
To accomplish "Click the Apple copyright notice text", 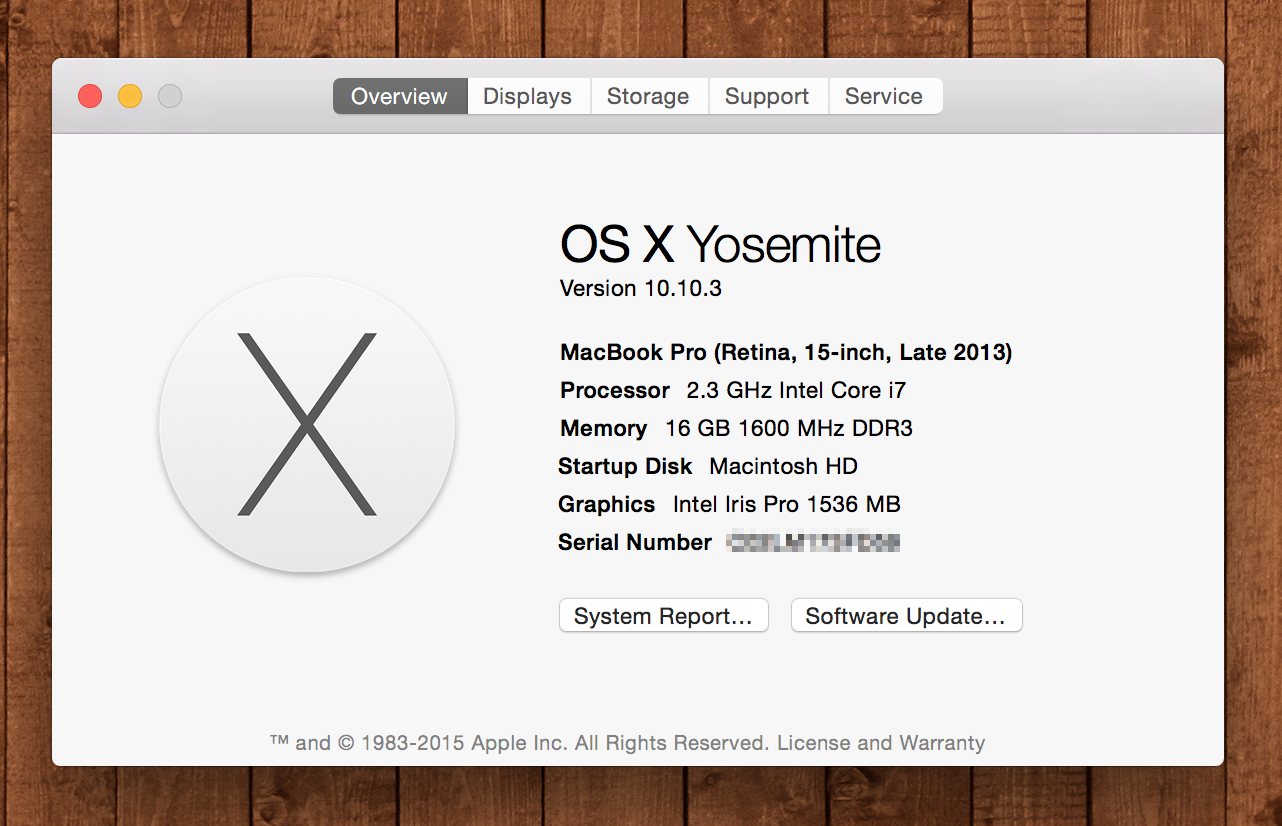I will (x=520, y=743).
